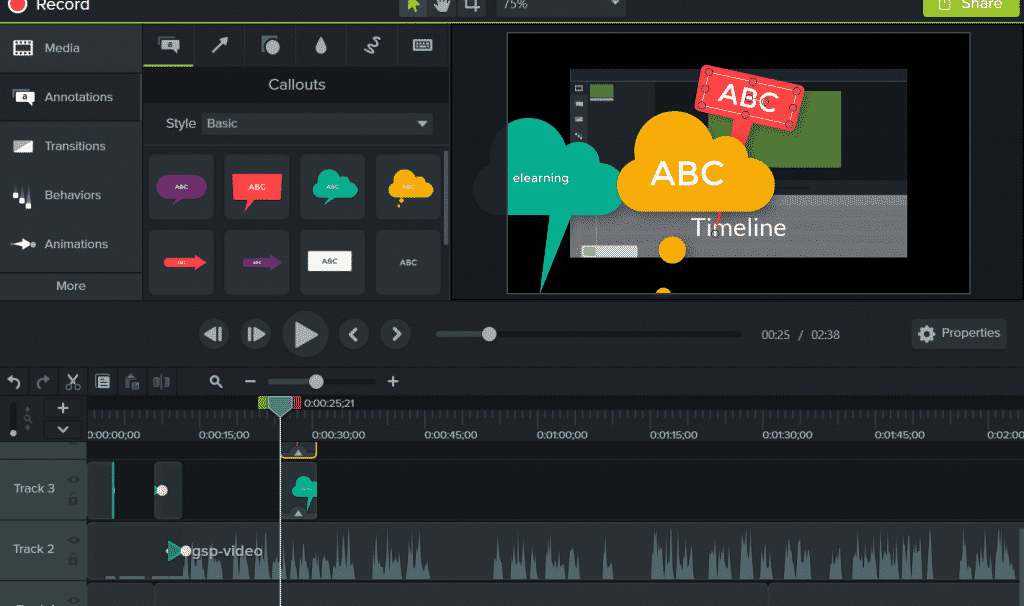Select the Keystroke callouts annotation tab
The height and width of the screenshot is (606, 1024).
click(423, 45)
